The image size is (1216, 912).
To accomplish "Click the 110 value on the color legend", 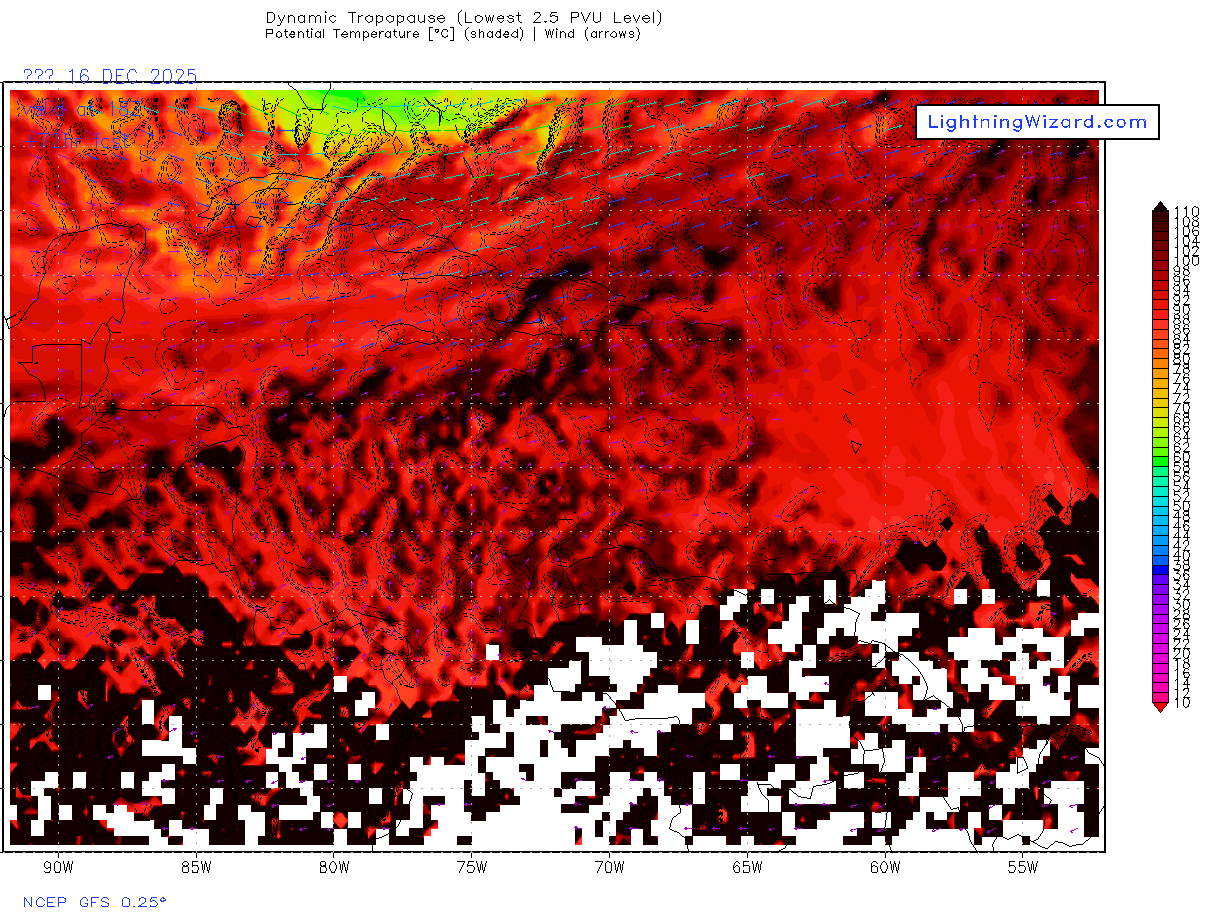I will point(1187,211).
